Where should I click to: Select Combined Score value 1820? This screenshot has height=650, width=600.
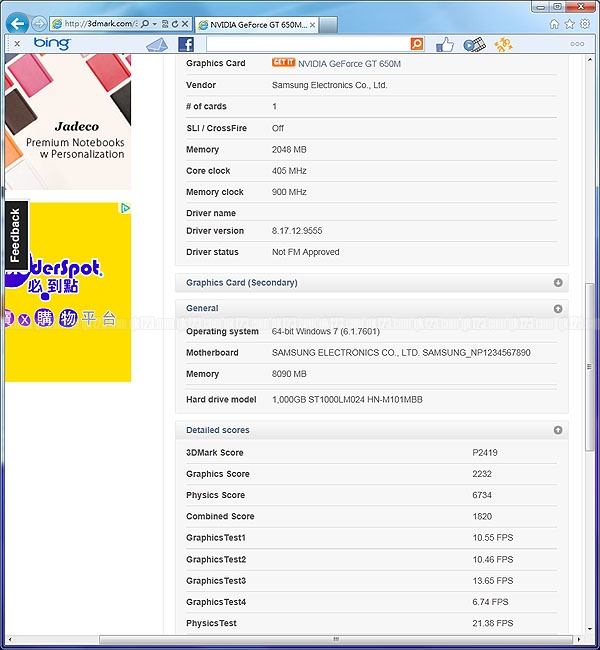pos(482,517)
